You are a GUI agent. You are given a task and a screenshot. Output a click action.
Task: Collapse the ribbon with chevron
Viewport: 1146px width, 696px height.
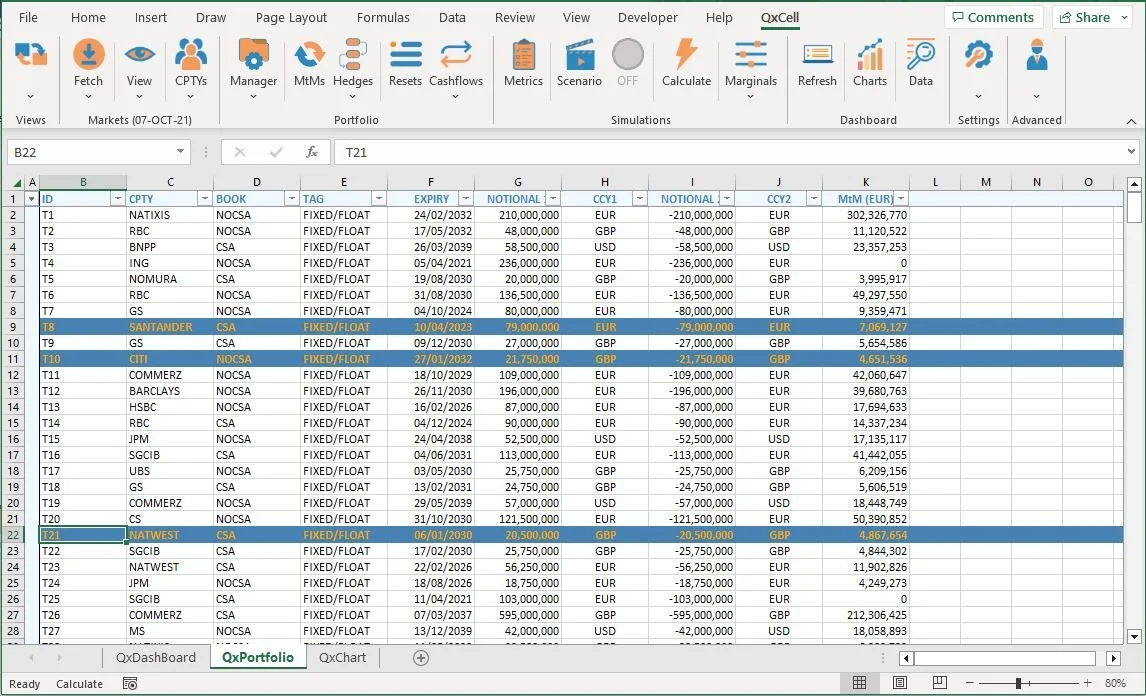1131,121
